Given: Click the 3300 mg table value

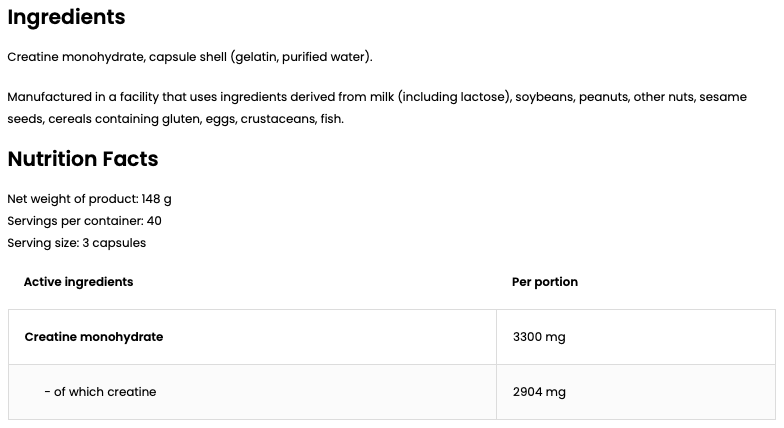Looking at the screenshot, I should (539, 337).
